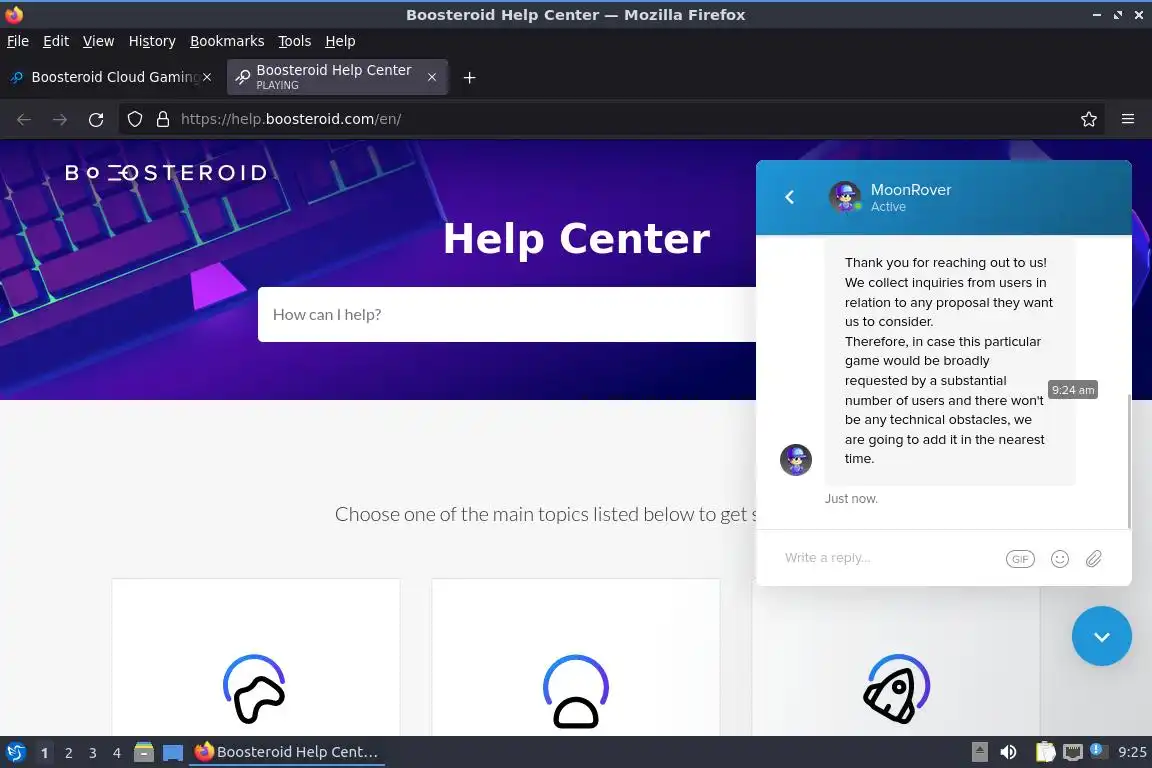Image resolution: width=1152 pixels, height=768 pixels.
Task: Go back with the browser back arrow
Action: (24, 119)
